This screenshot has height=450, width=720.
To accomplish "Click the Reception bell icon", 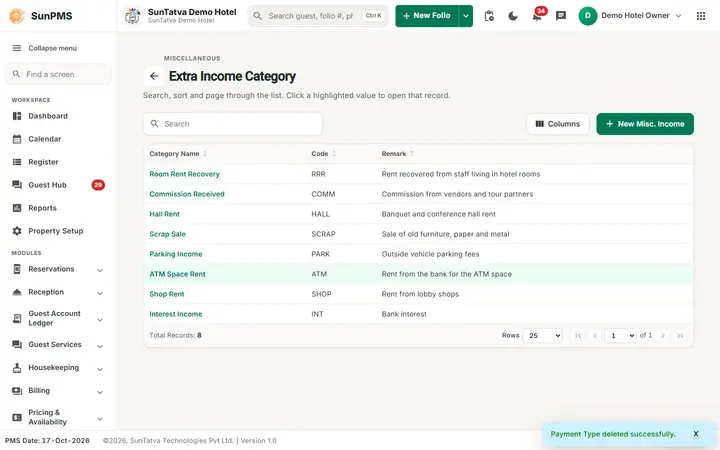I will tap(17, 292).
